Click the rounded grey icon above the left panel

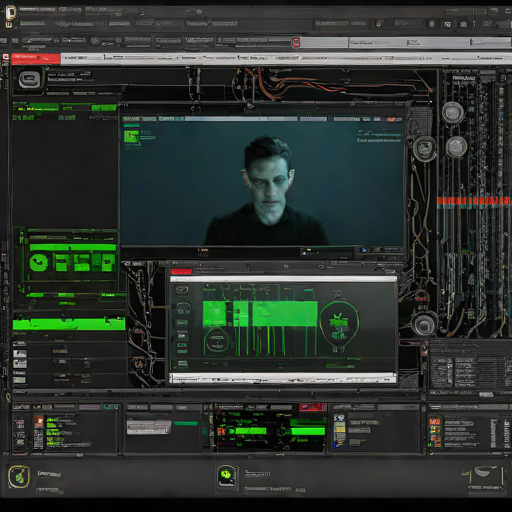point(29,79)
